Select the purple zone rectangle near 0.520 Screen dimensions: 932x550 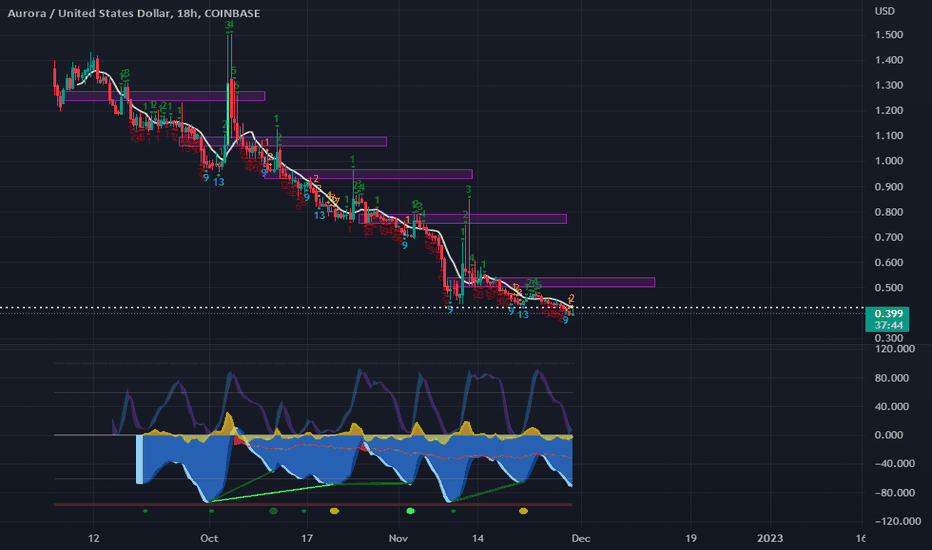point(551,282)
